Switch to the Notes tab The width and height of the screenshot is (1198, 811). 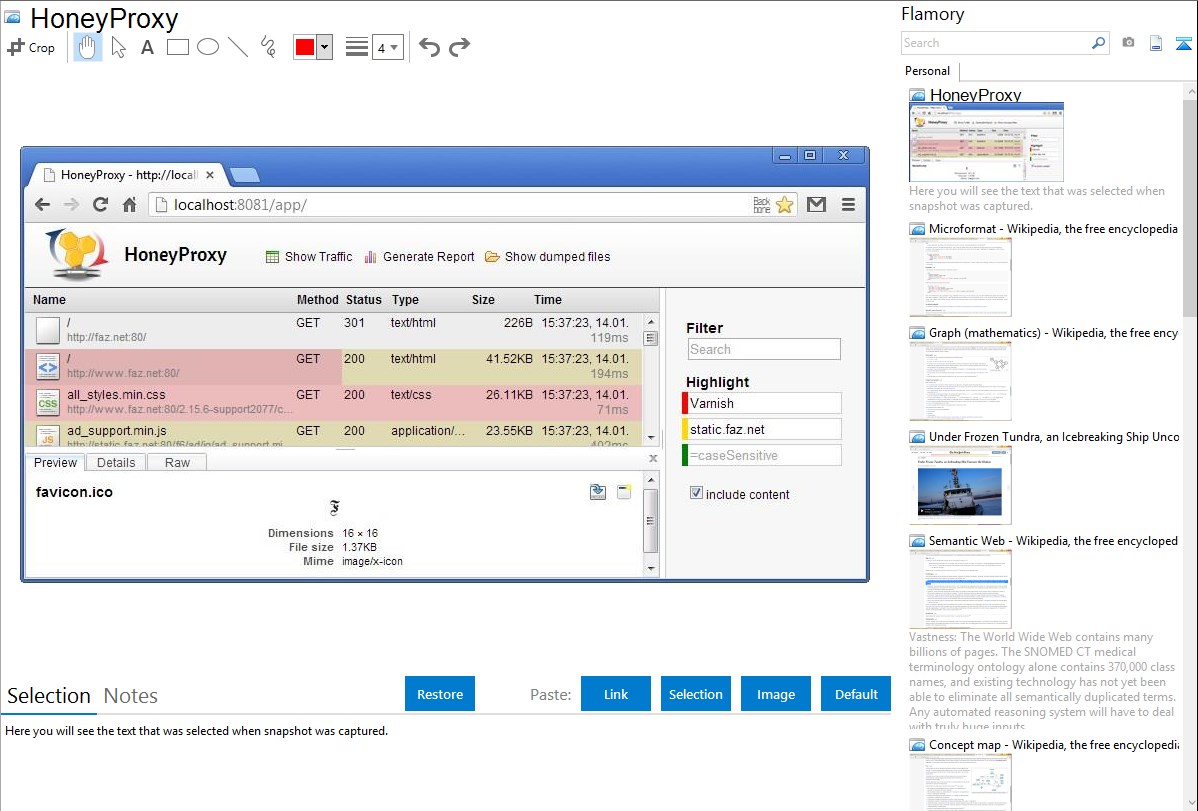pos(131,696)
